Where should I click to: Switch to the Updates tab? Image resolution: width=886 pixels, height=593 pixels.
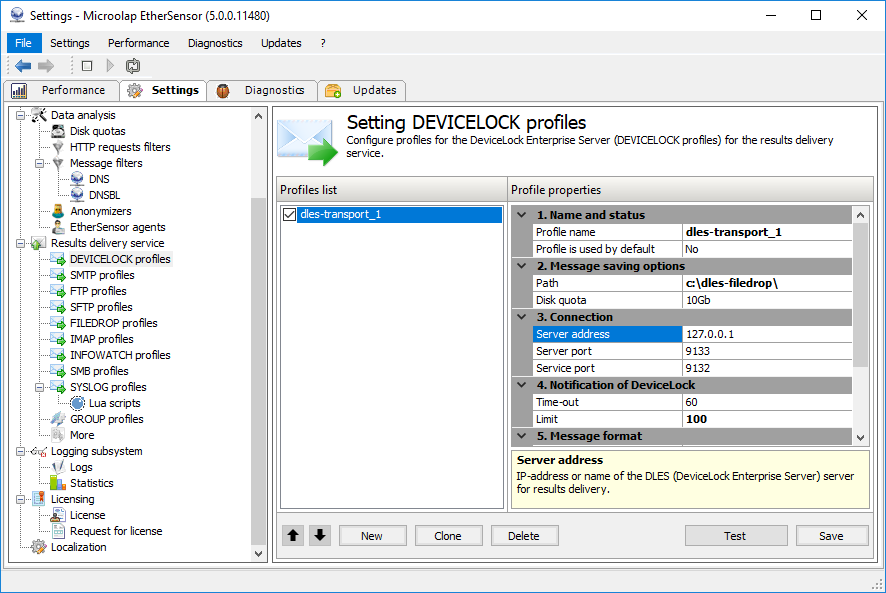362,90
